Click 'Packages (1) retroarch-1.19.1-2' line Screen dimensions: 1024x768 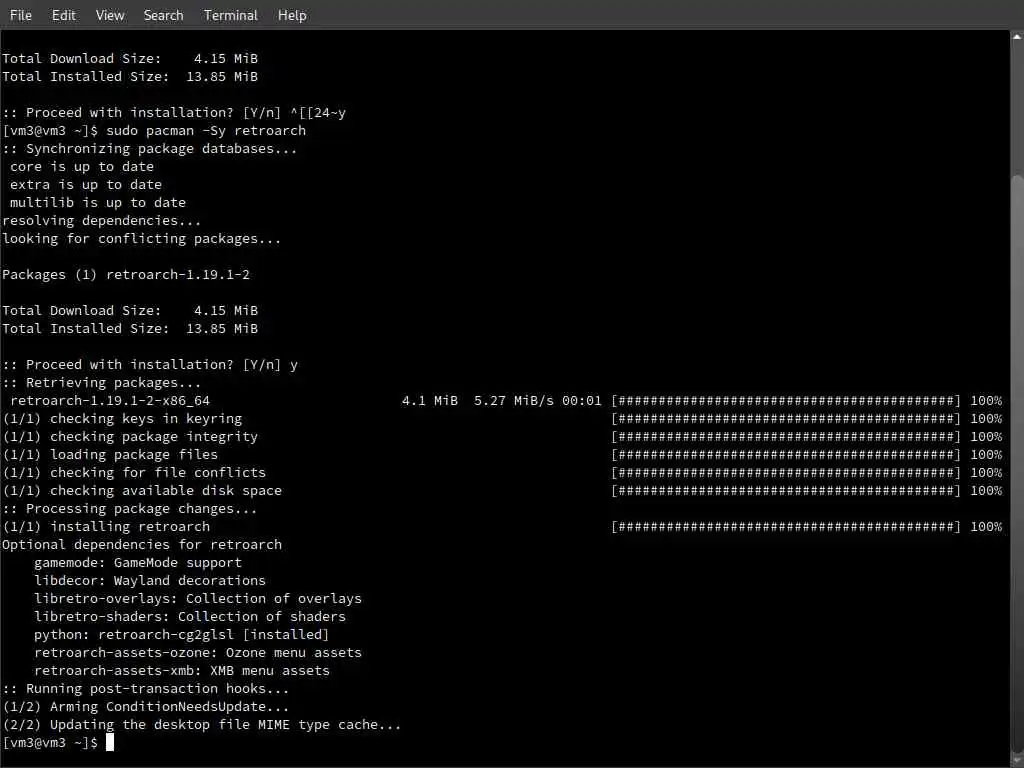click(x=126, y=275)
